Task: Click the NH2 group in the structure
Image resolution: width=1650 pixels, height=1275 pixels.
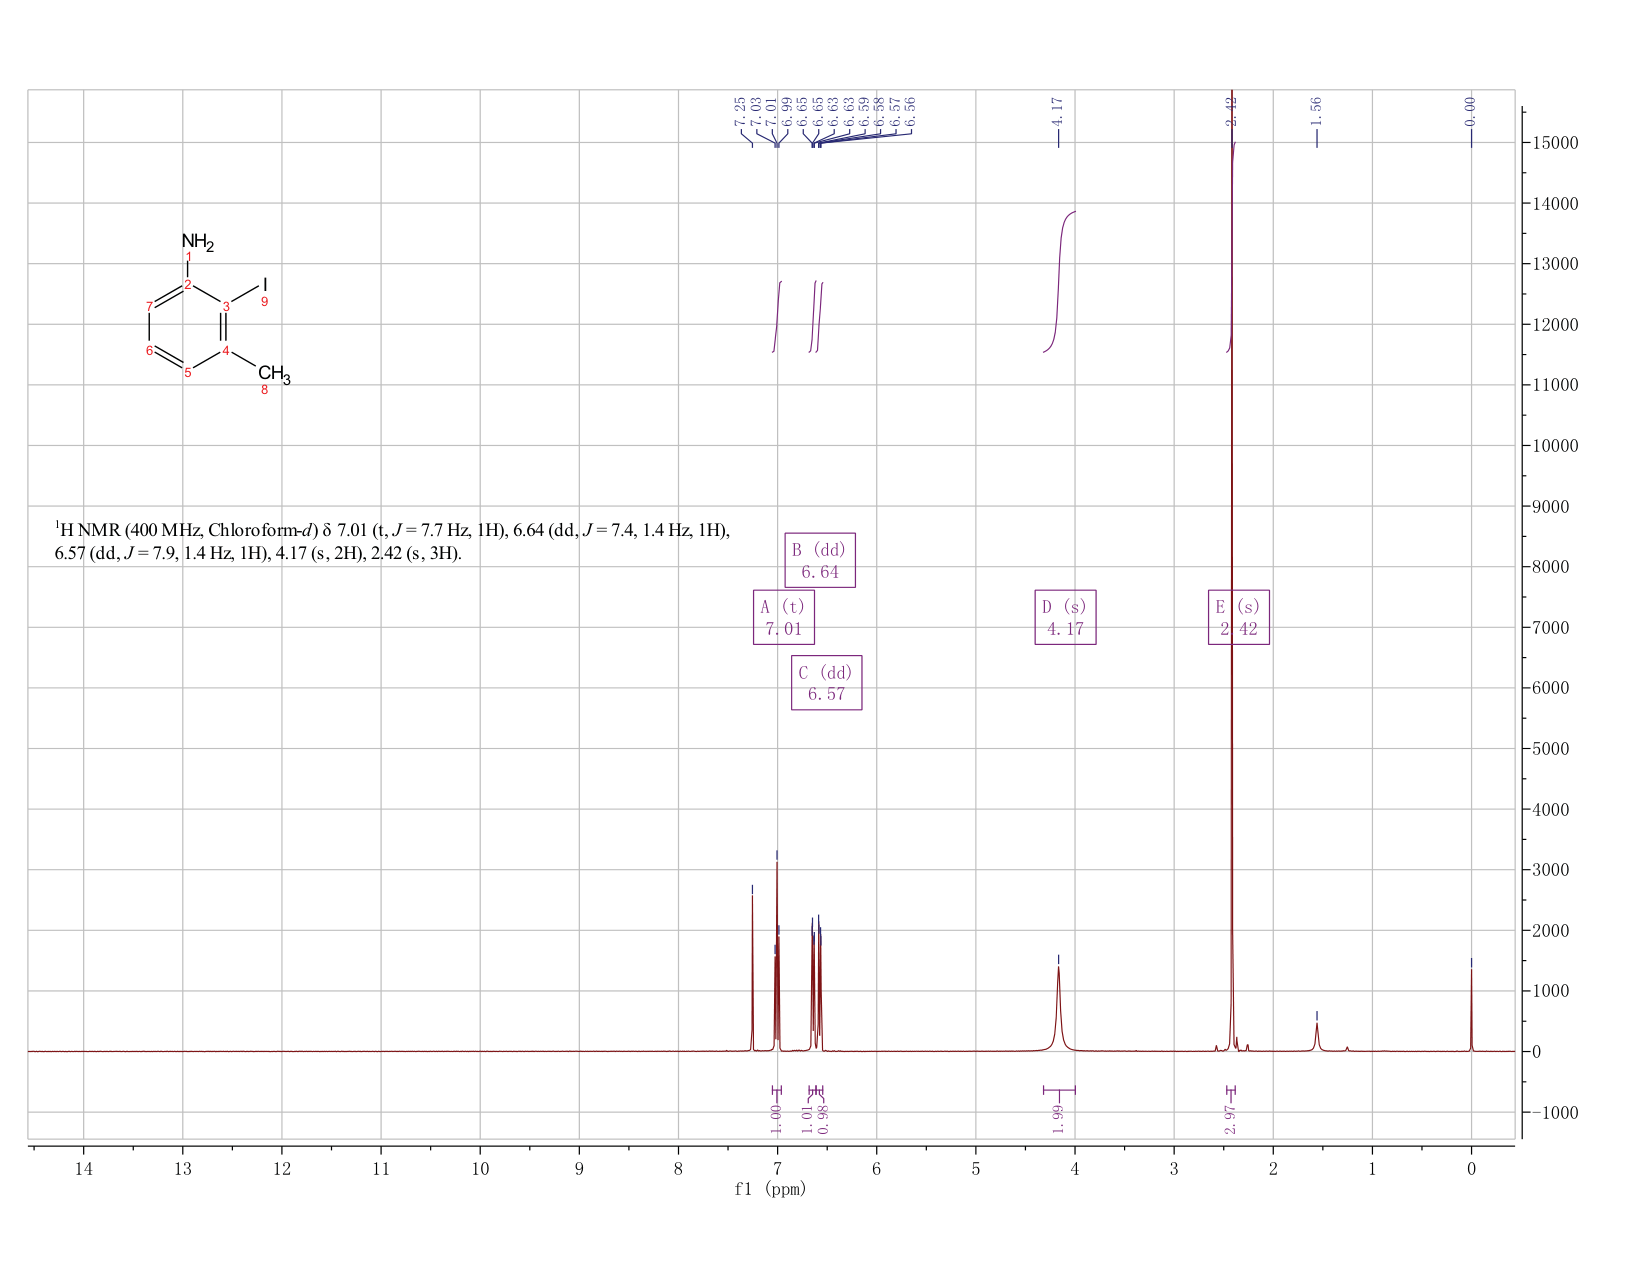Action: (x=197, y=242)
